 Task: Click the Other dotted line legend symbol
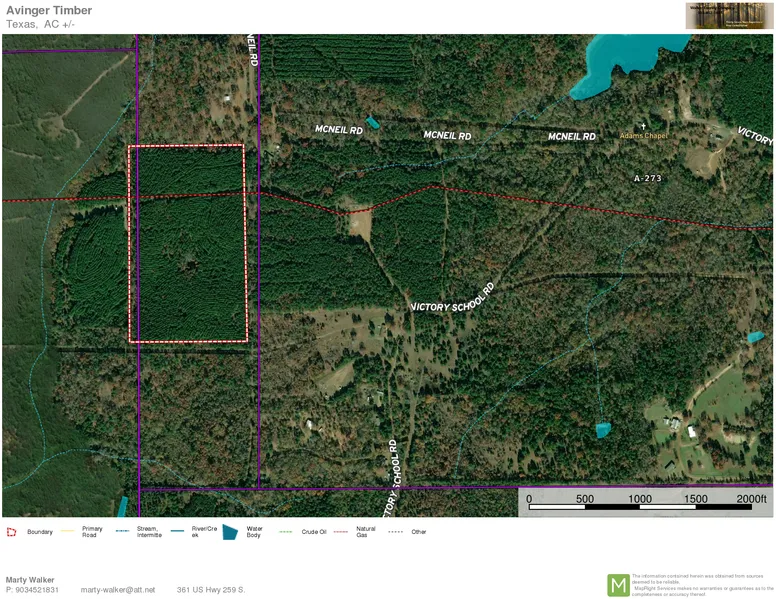click(396, 530)
